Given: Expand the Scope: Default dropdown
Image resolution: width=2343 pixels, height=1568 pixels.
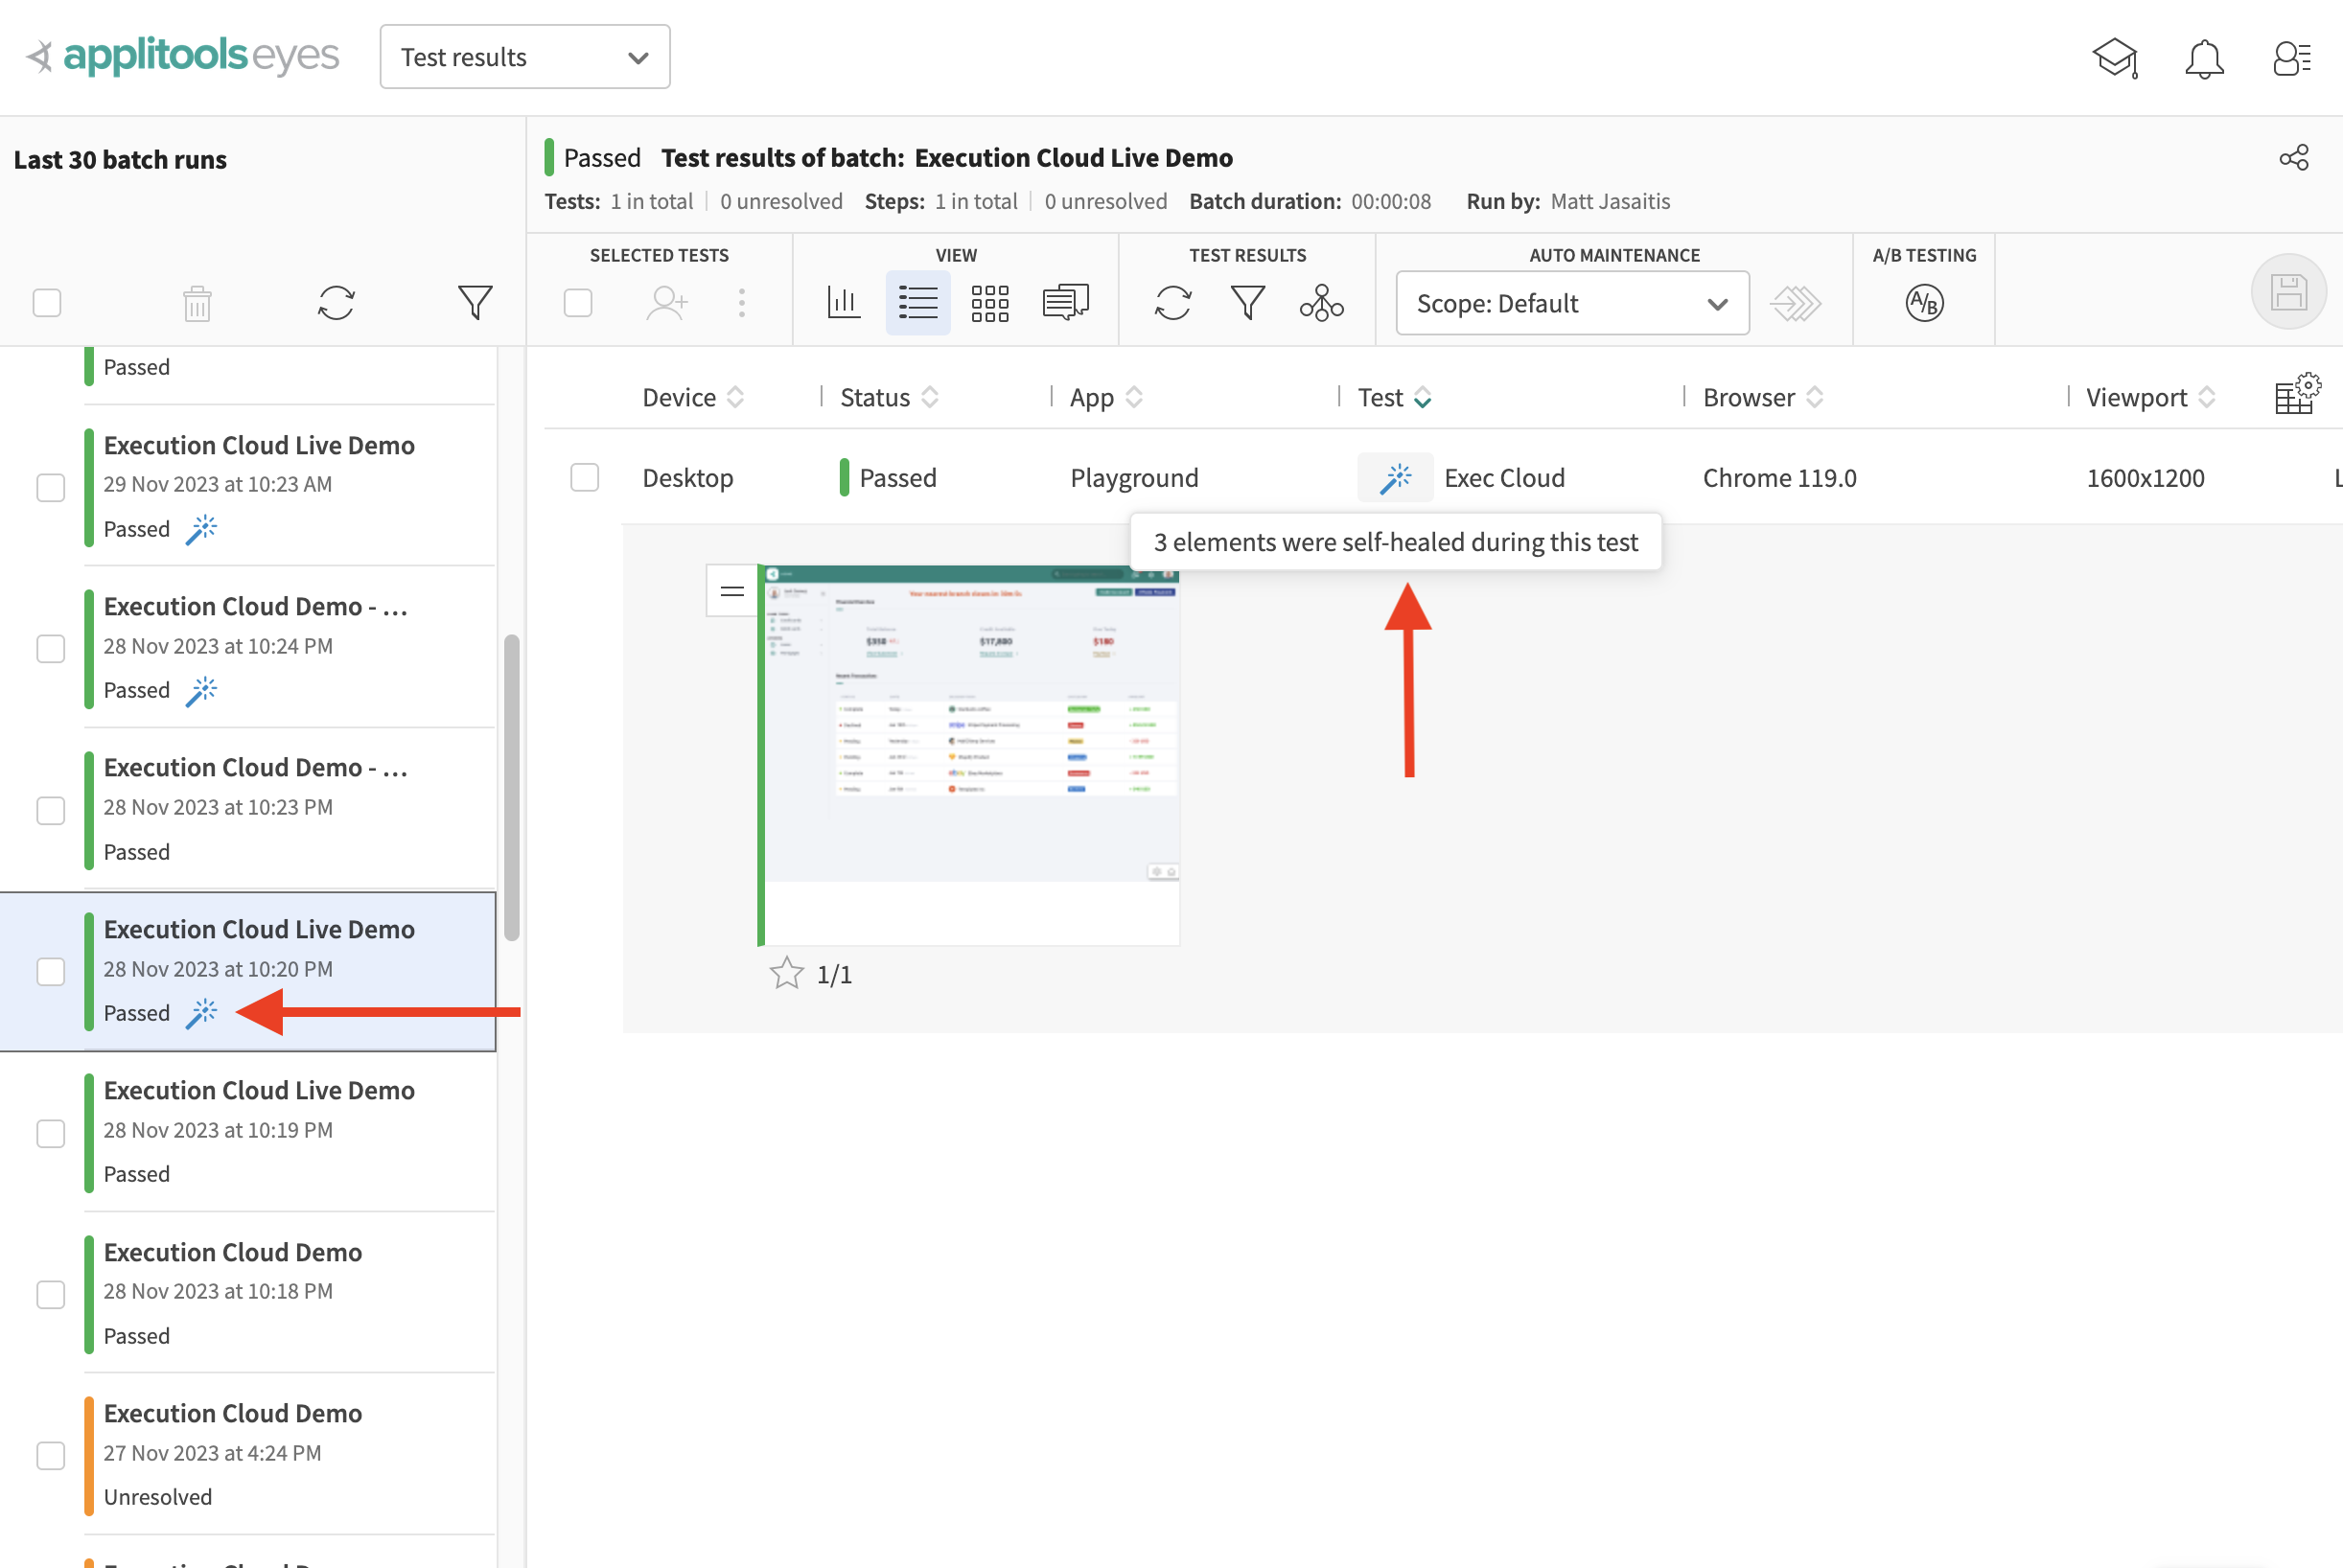Looking at the screenshot, I should [x=1571, y=303].
